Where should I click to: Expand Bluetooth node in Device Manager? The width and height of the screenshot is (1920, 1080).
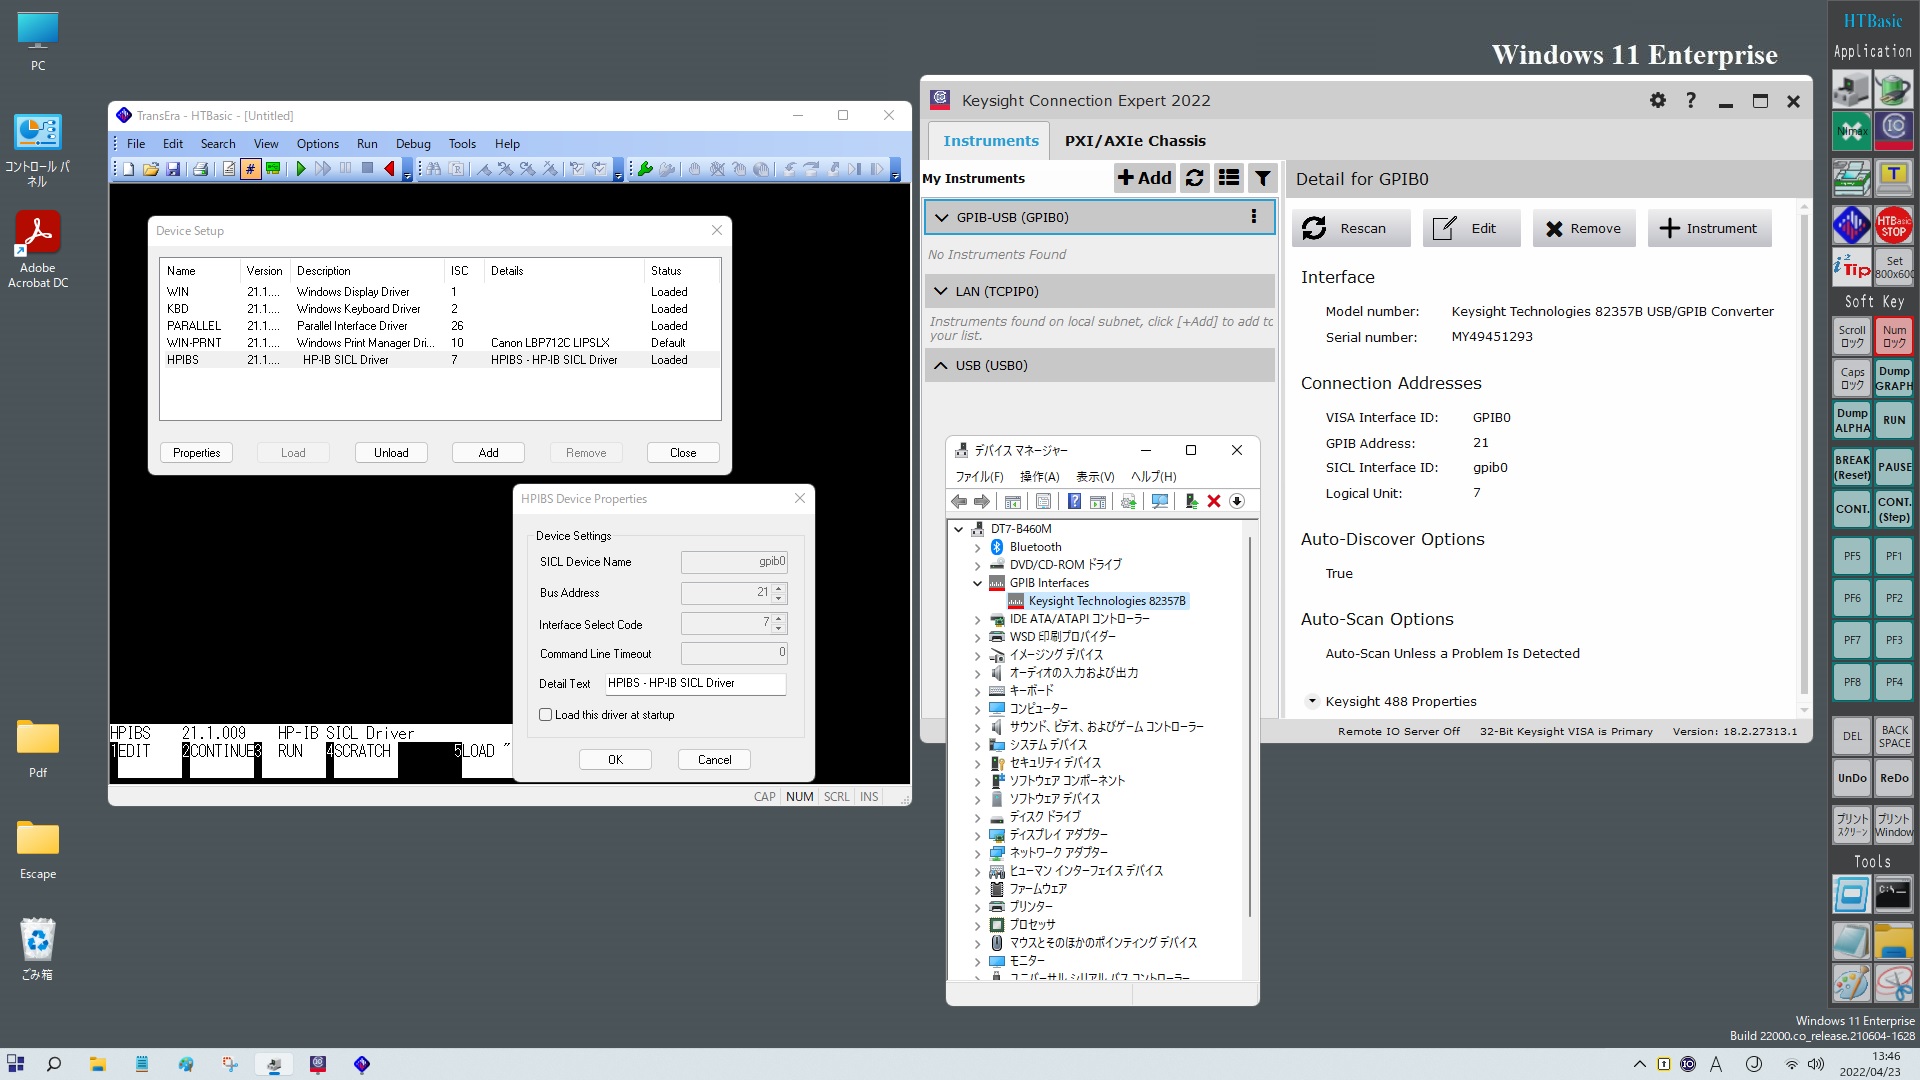coord(977,547)
